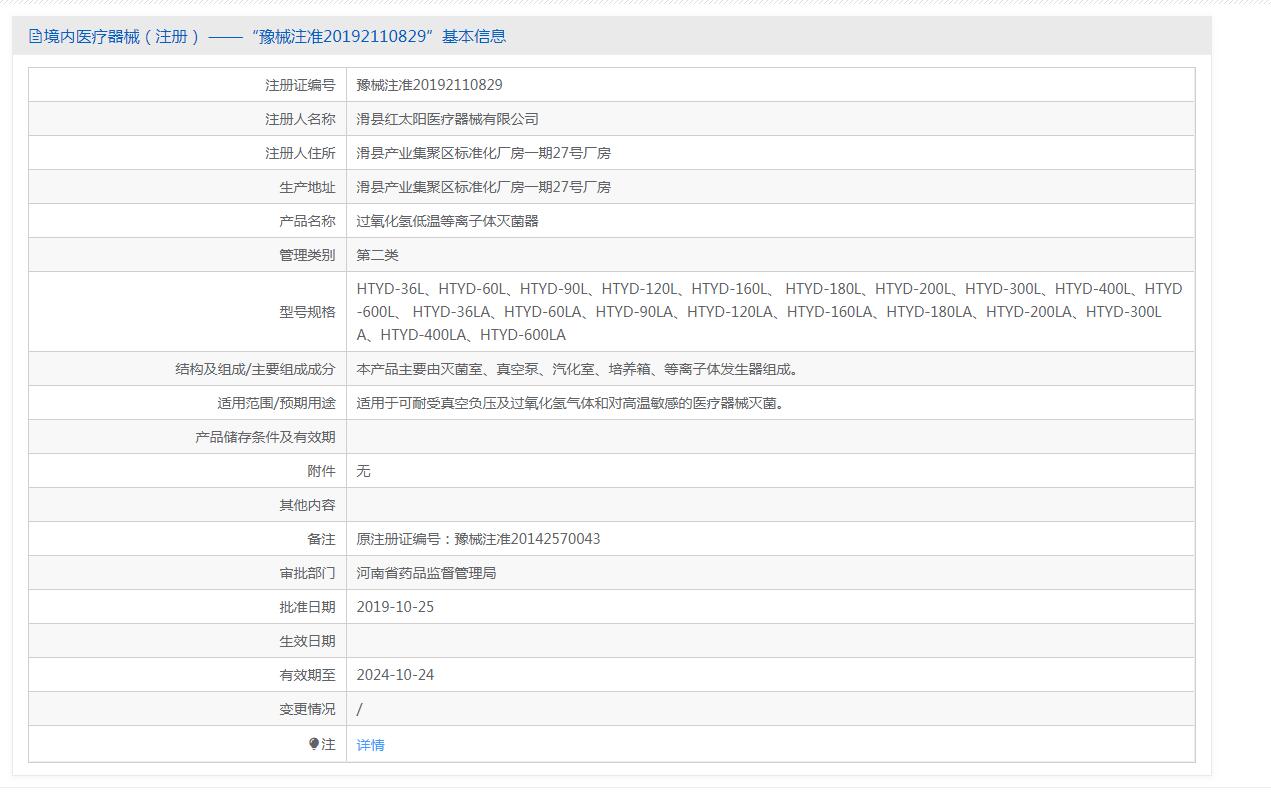This screenshot has width=1271, height=793.
Task: Click the 注册人名称 label
Action: (x=300, y=119)
